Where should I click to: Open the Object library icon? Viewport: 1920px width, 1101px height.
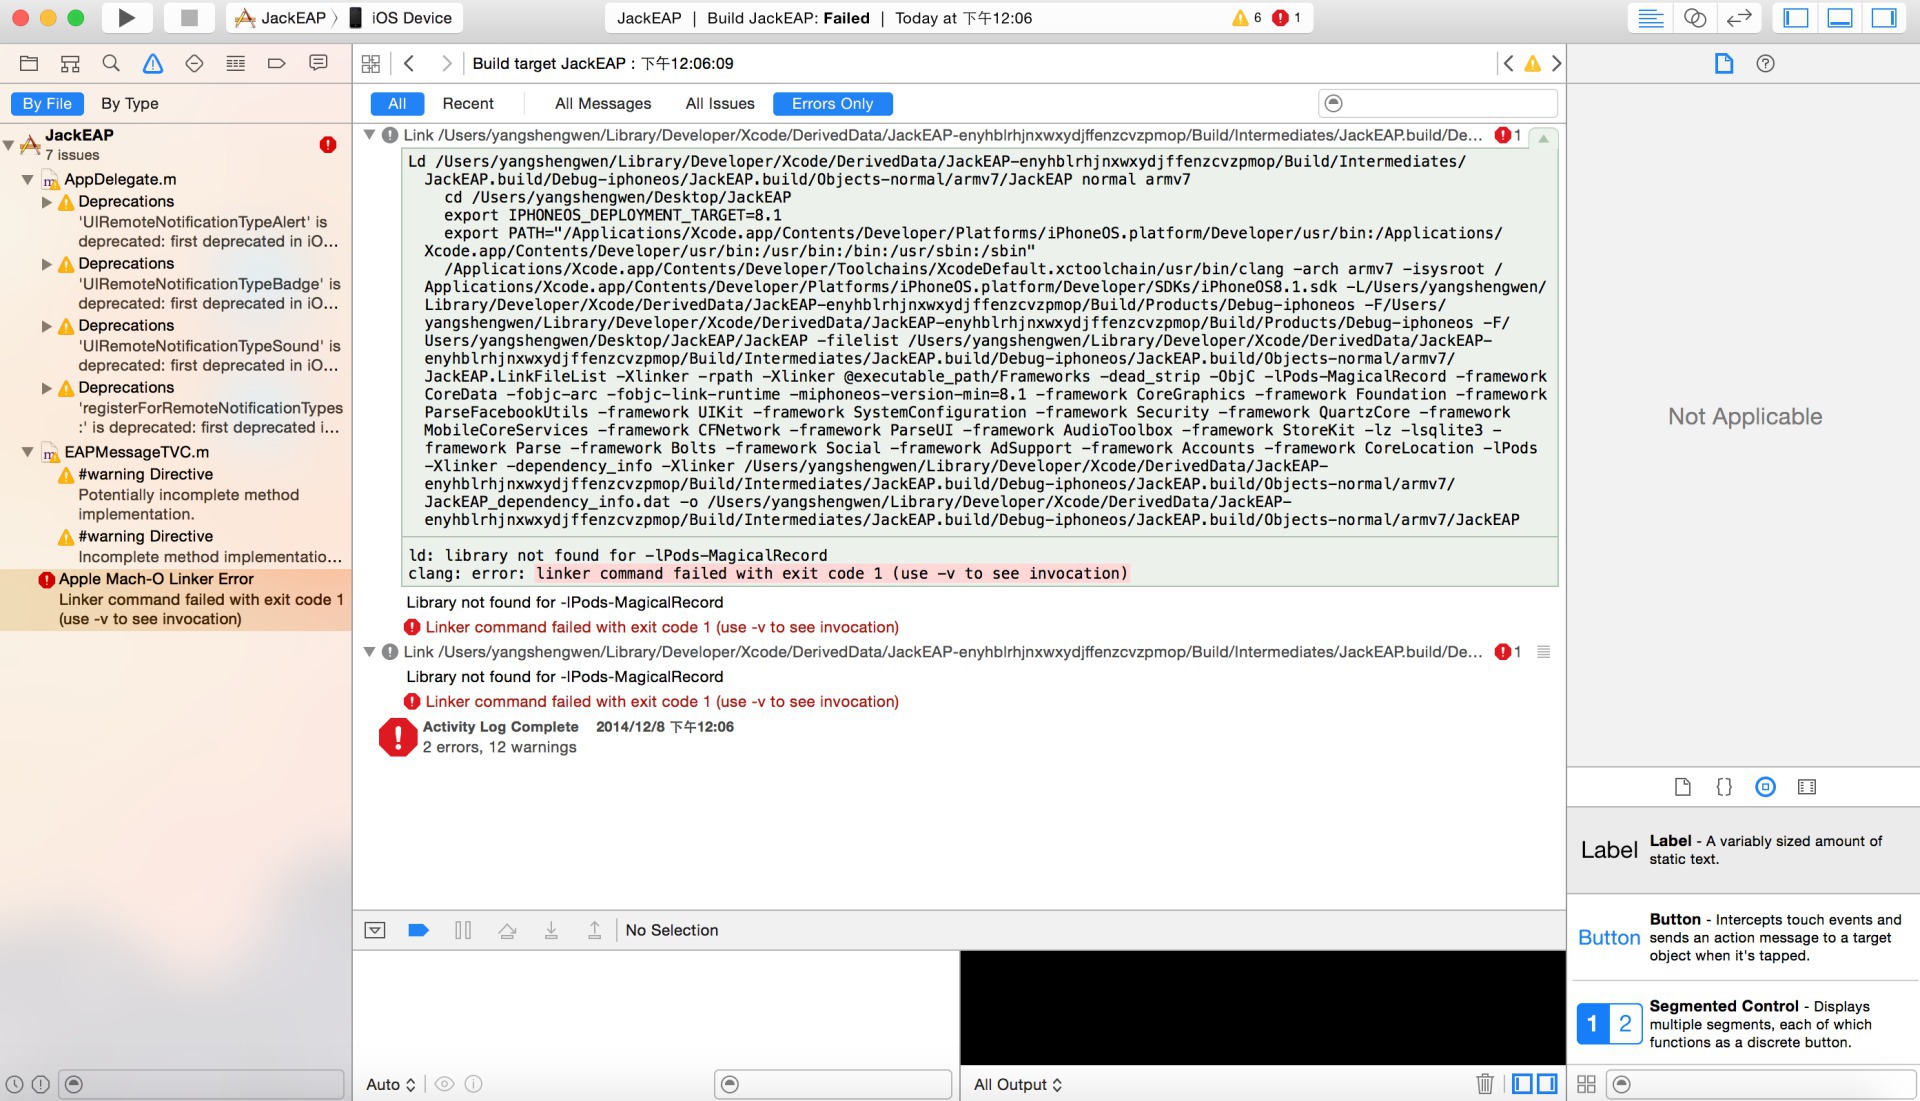[1766, 787]
